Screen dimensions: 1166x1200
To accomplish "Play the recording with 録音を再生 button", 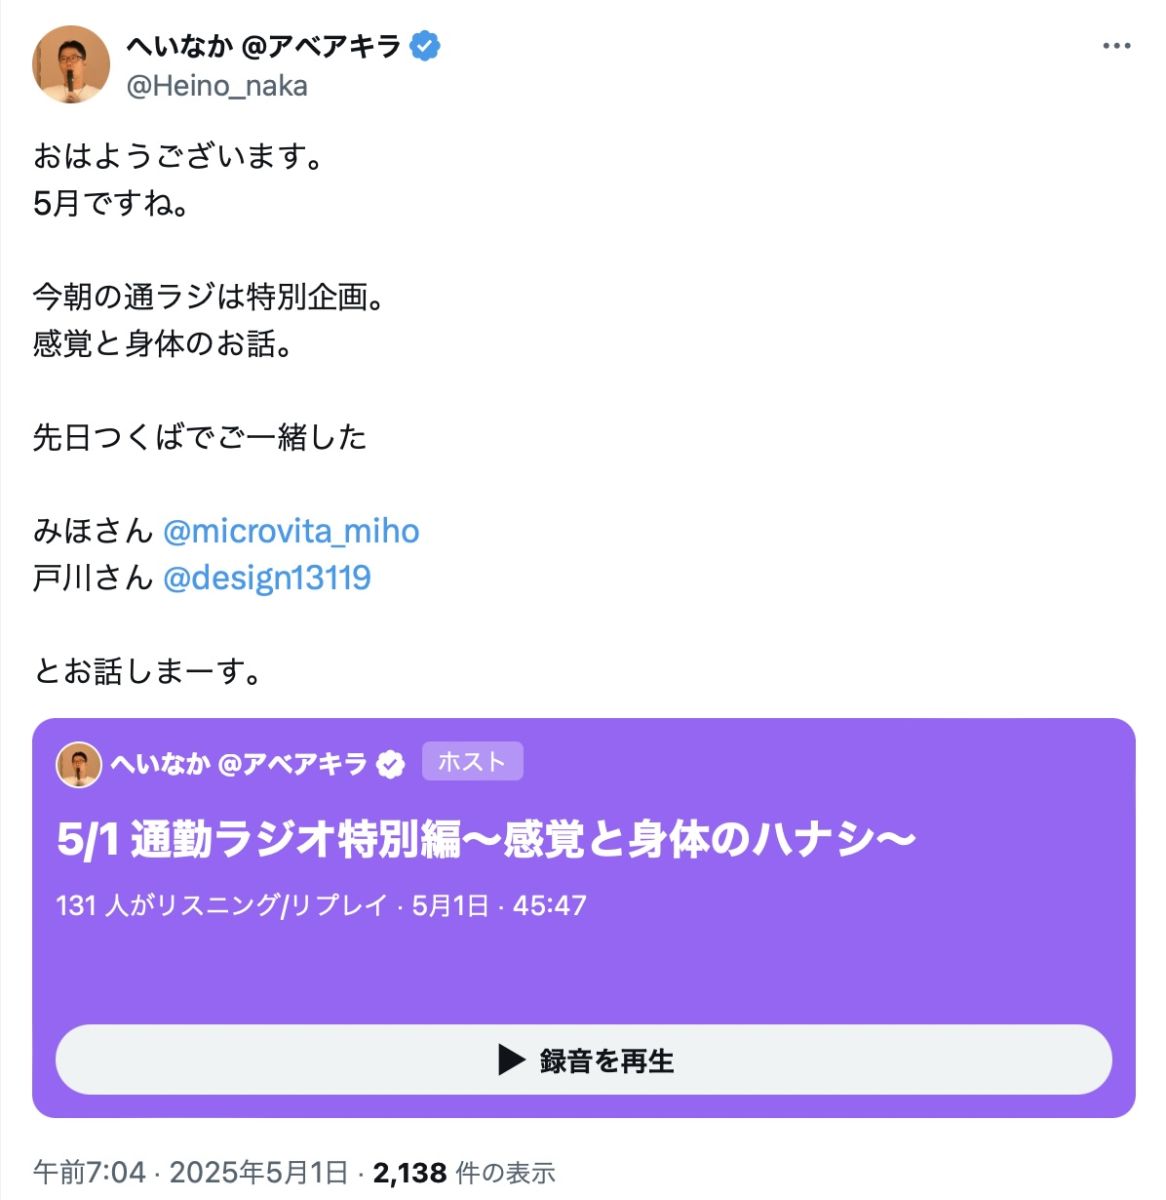I will pos(584,1060).
